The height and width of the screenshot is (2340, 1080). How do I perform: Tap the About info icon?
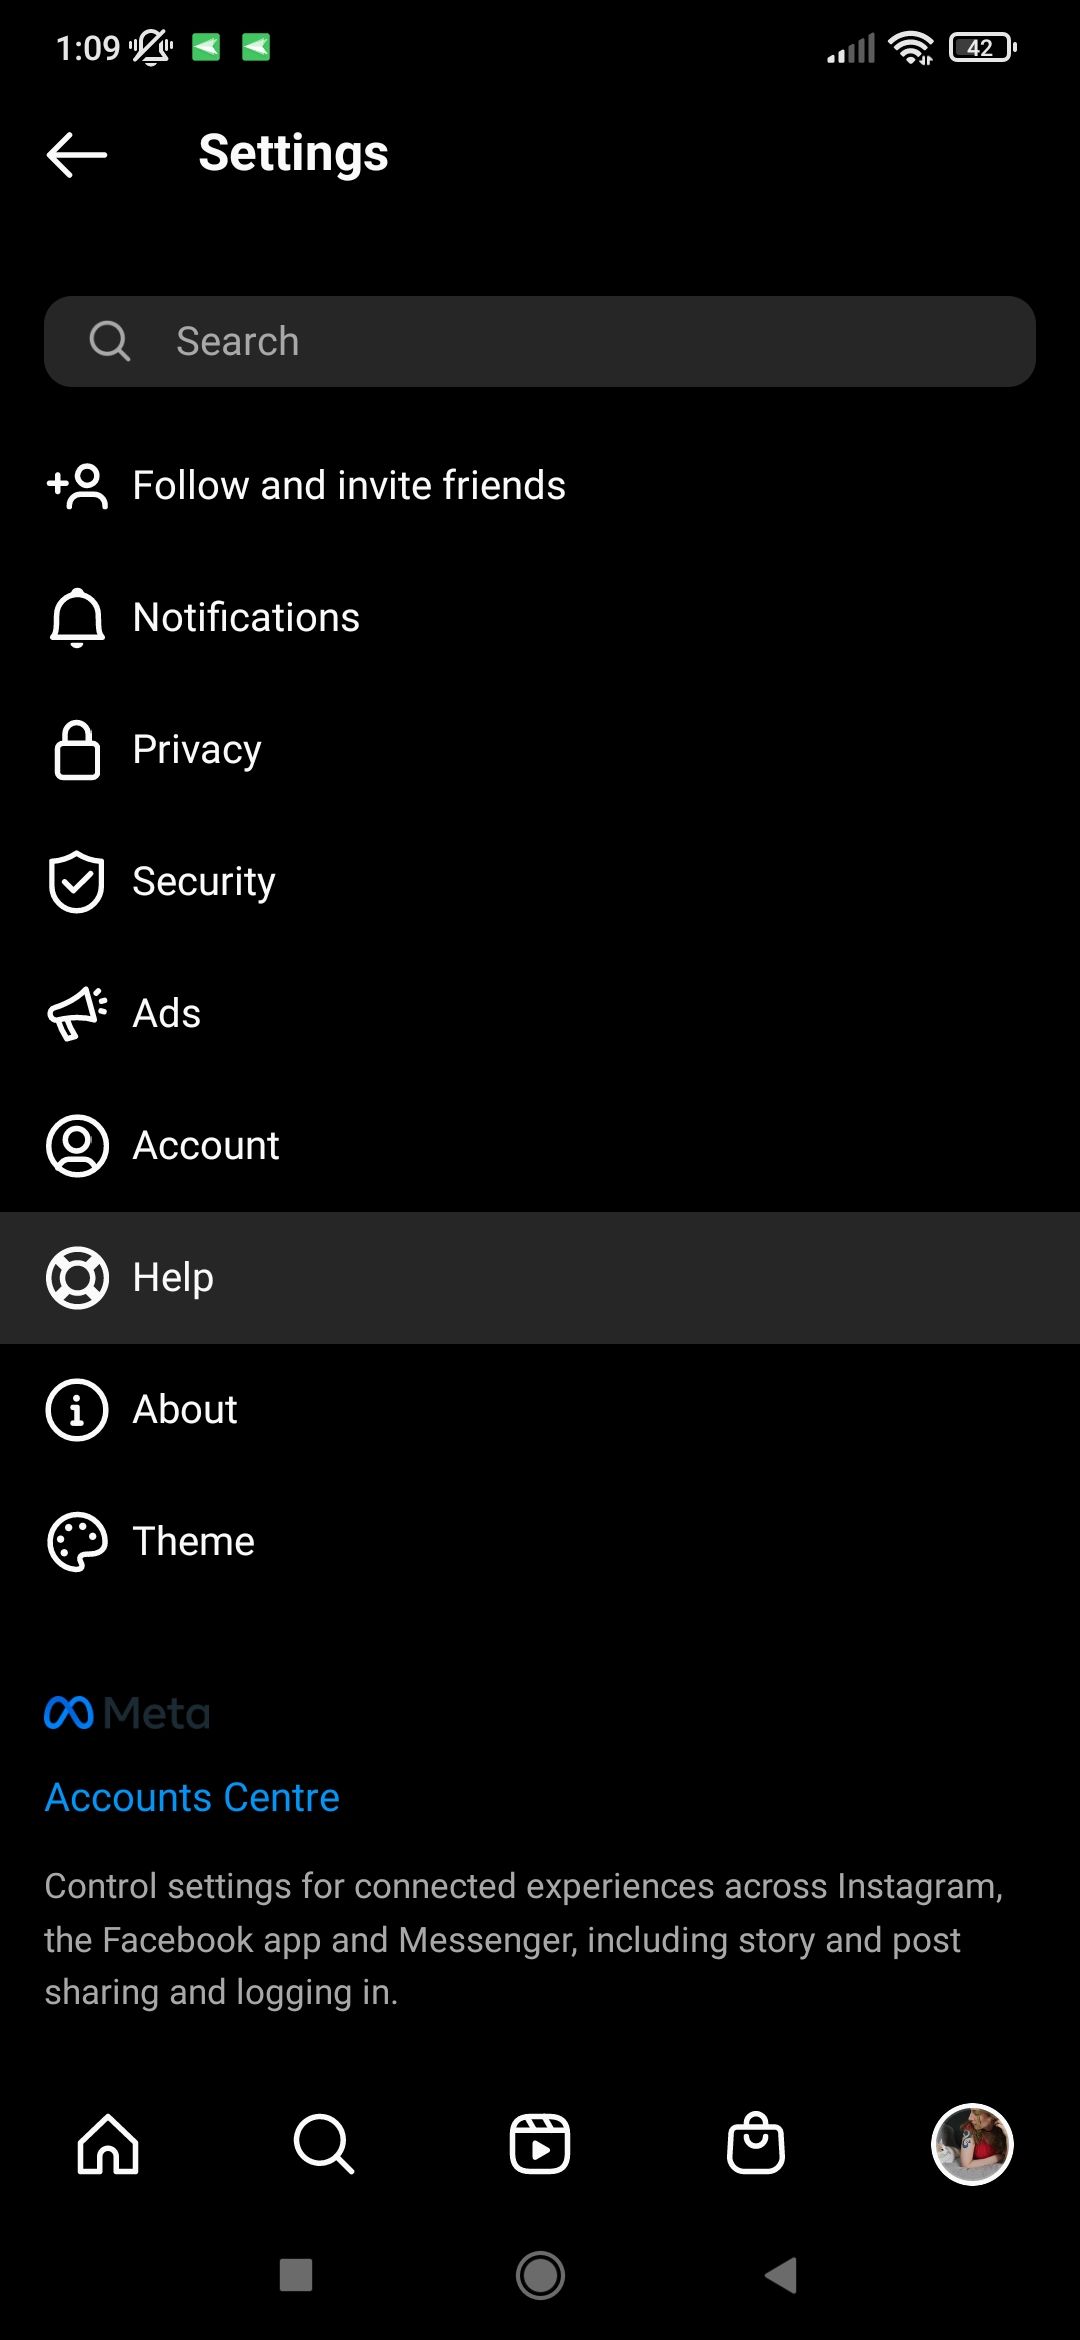tap(77, 1410)
